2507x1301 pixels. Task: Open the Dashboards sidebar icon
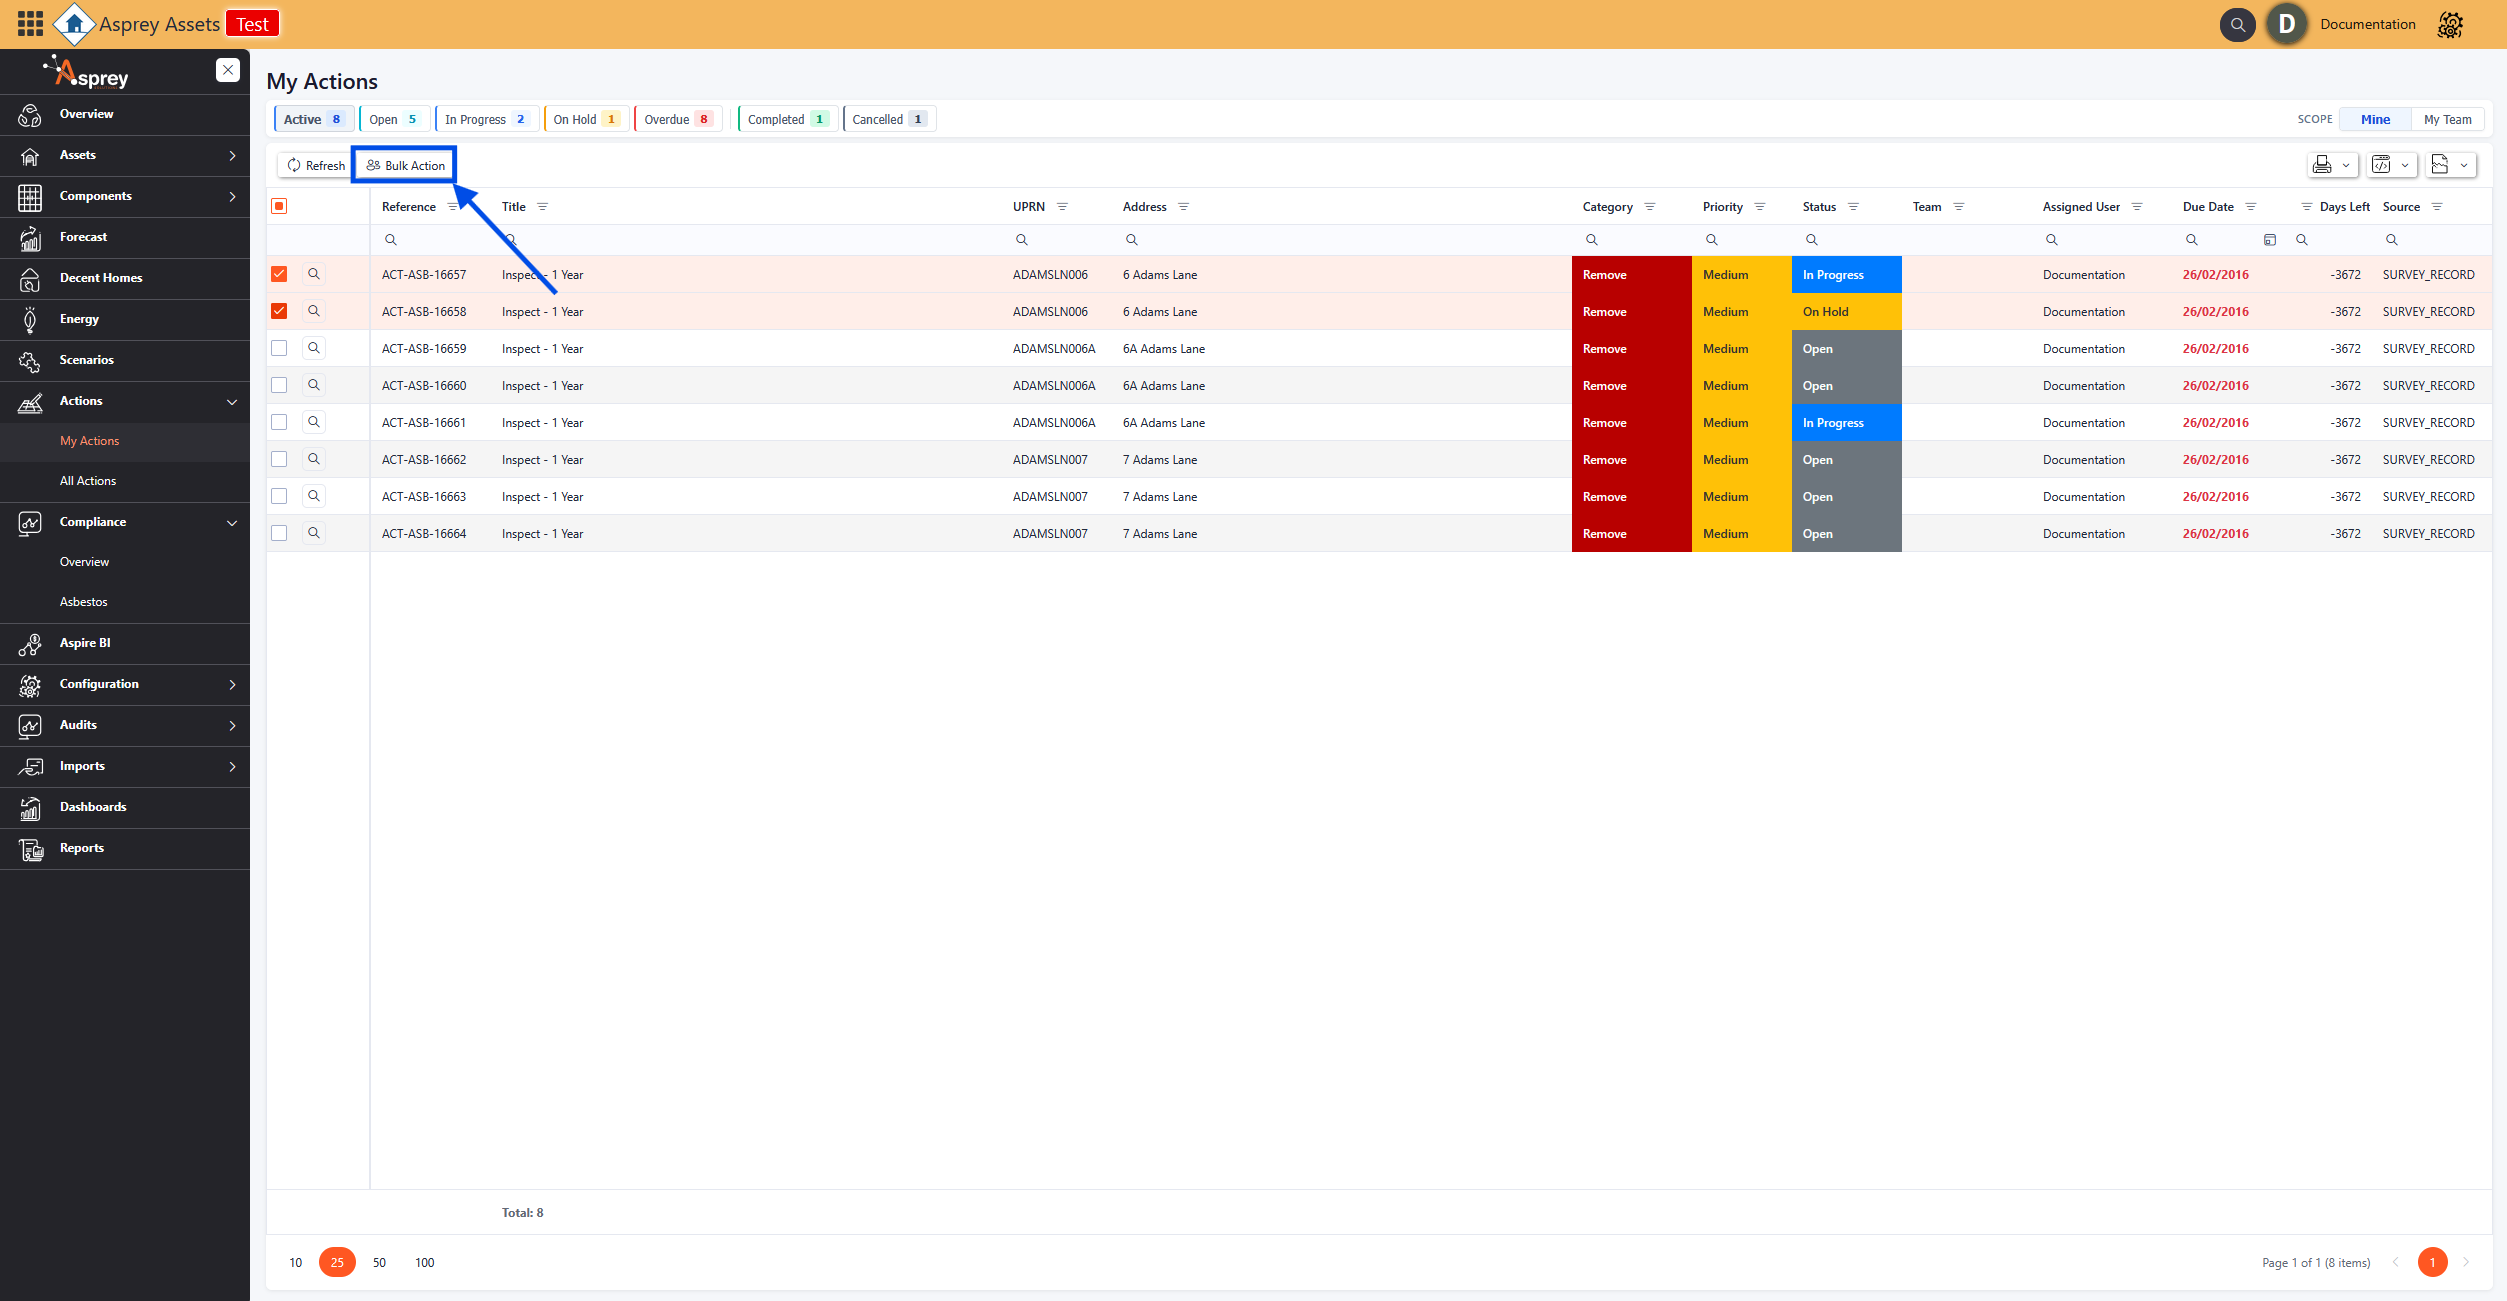(30, 808)
